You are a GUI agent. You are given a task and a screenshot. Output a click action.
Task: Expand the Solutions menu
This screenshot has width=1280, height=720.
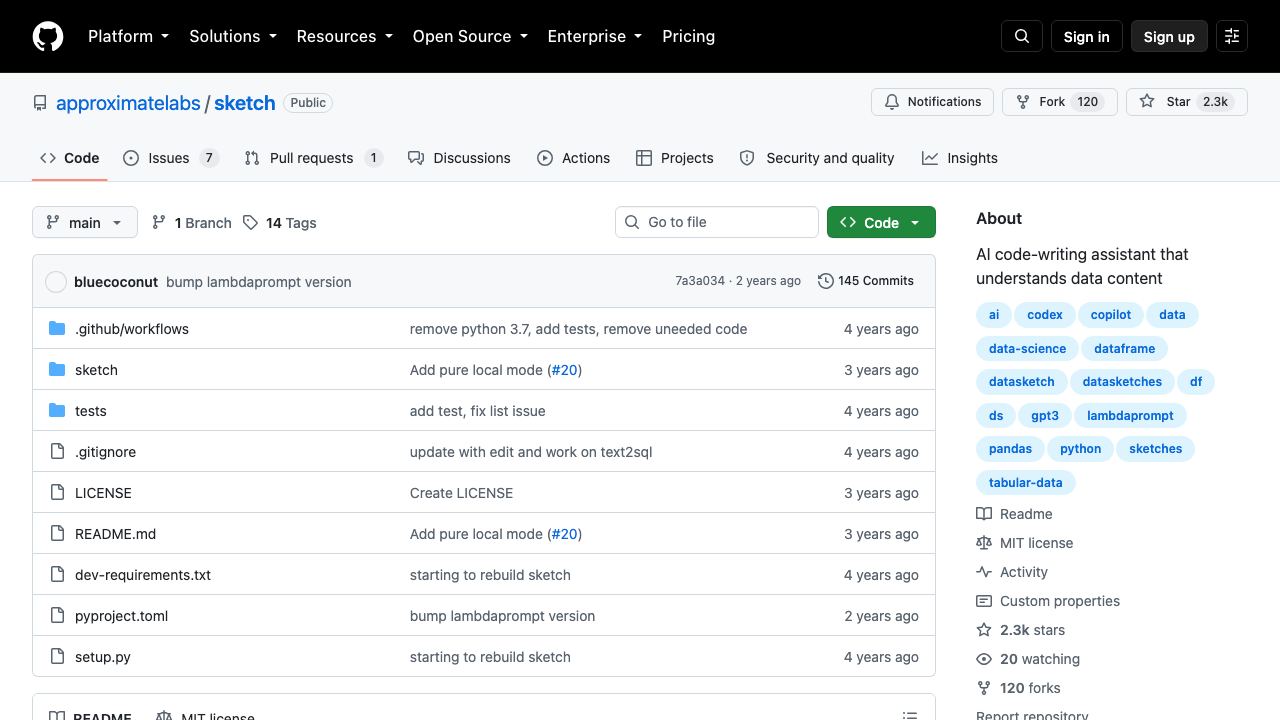click(233, 36)
